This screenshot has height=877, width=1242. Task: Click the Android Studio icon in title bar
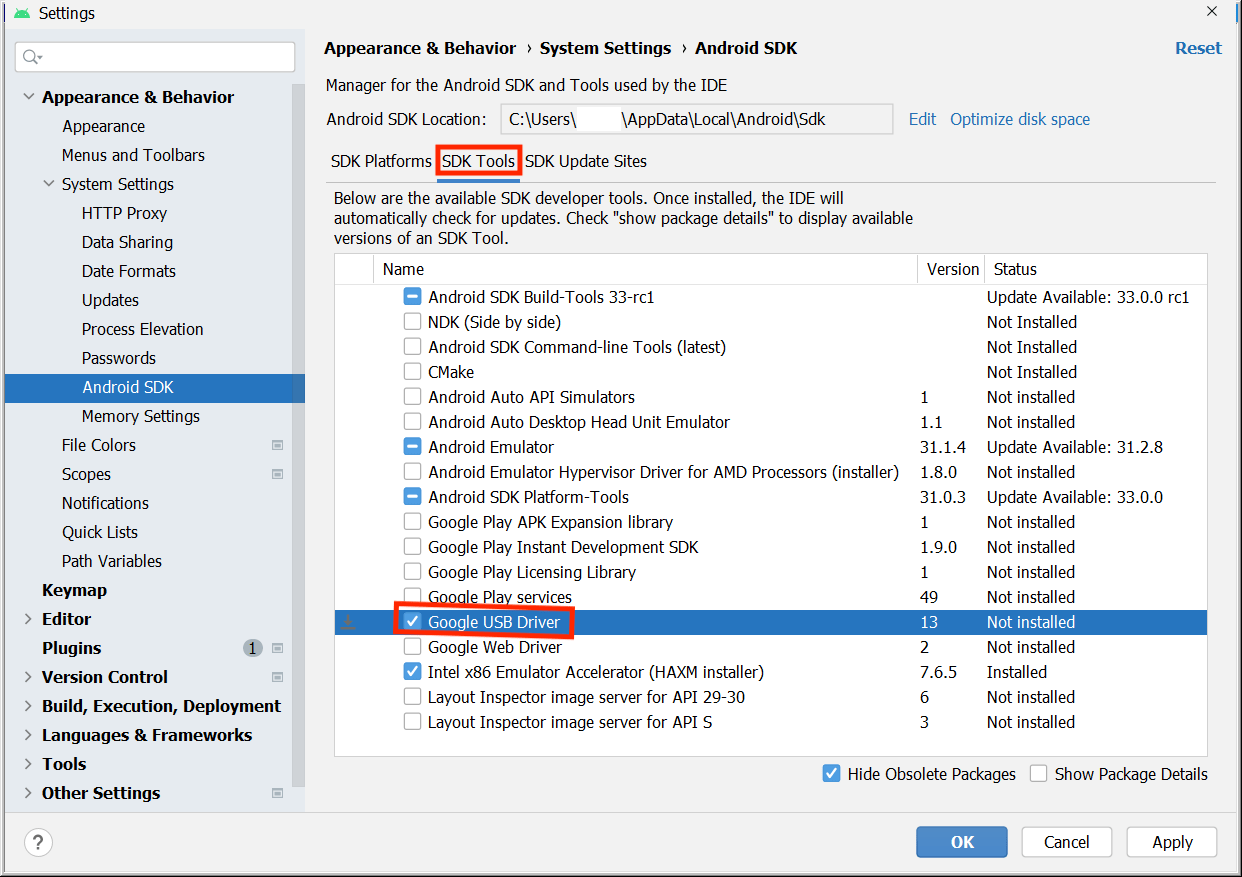tap(21, 13)
